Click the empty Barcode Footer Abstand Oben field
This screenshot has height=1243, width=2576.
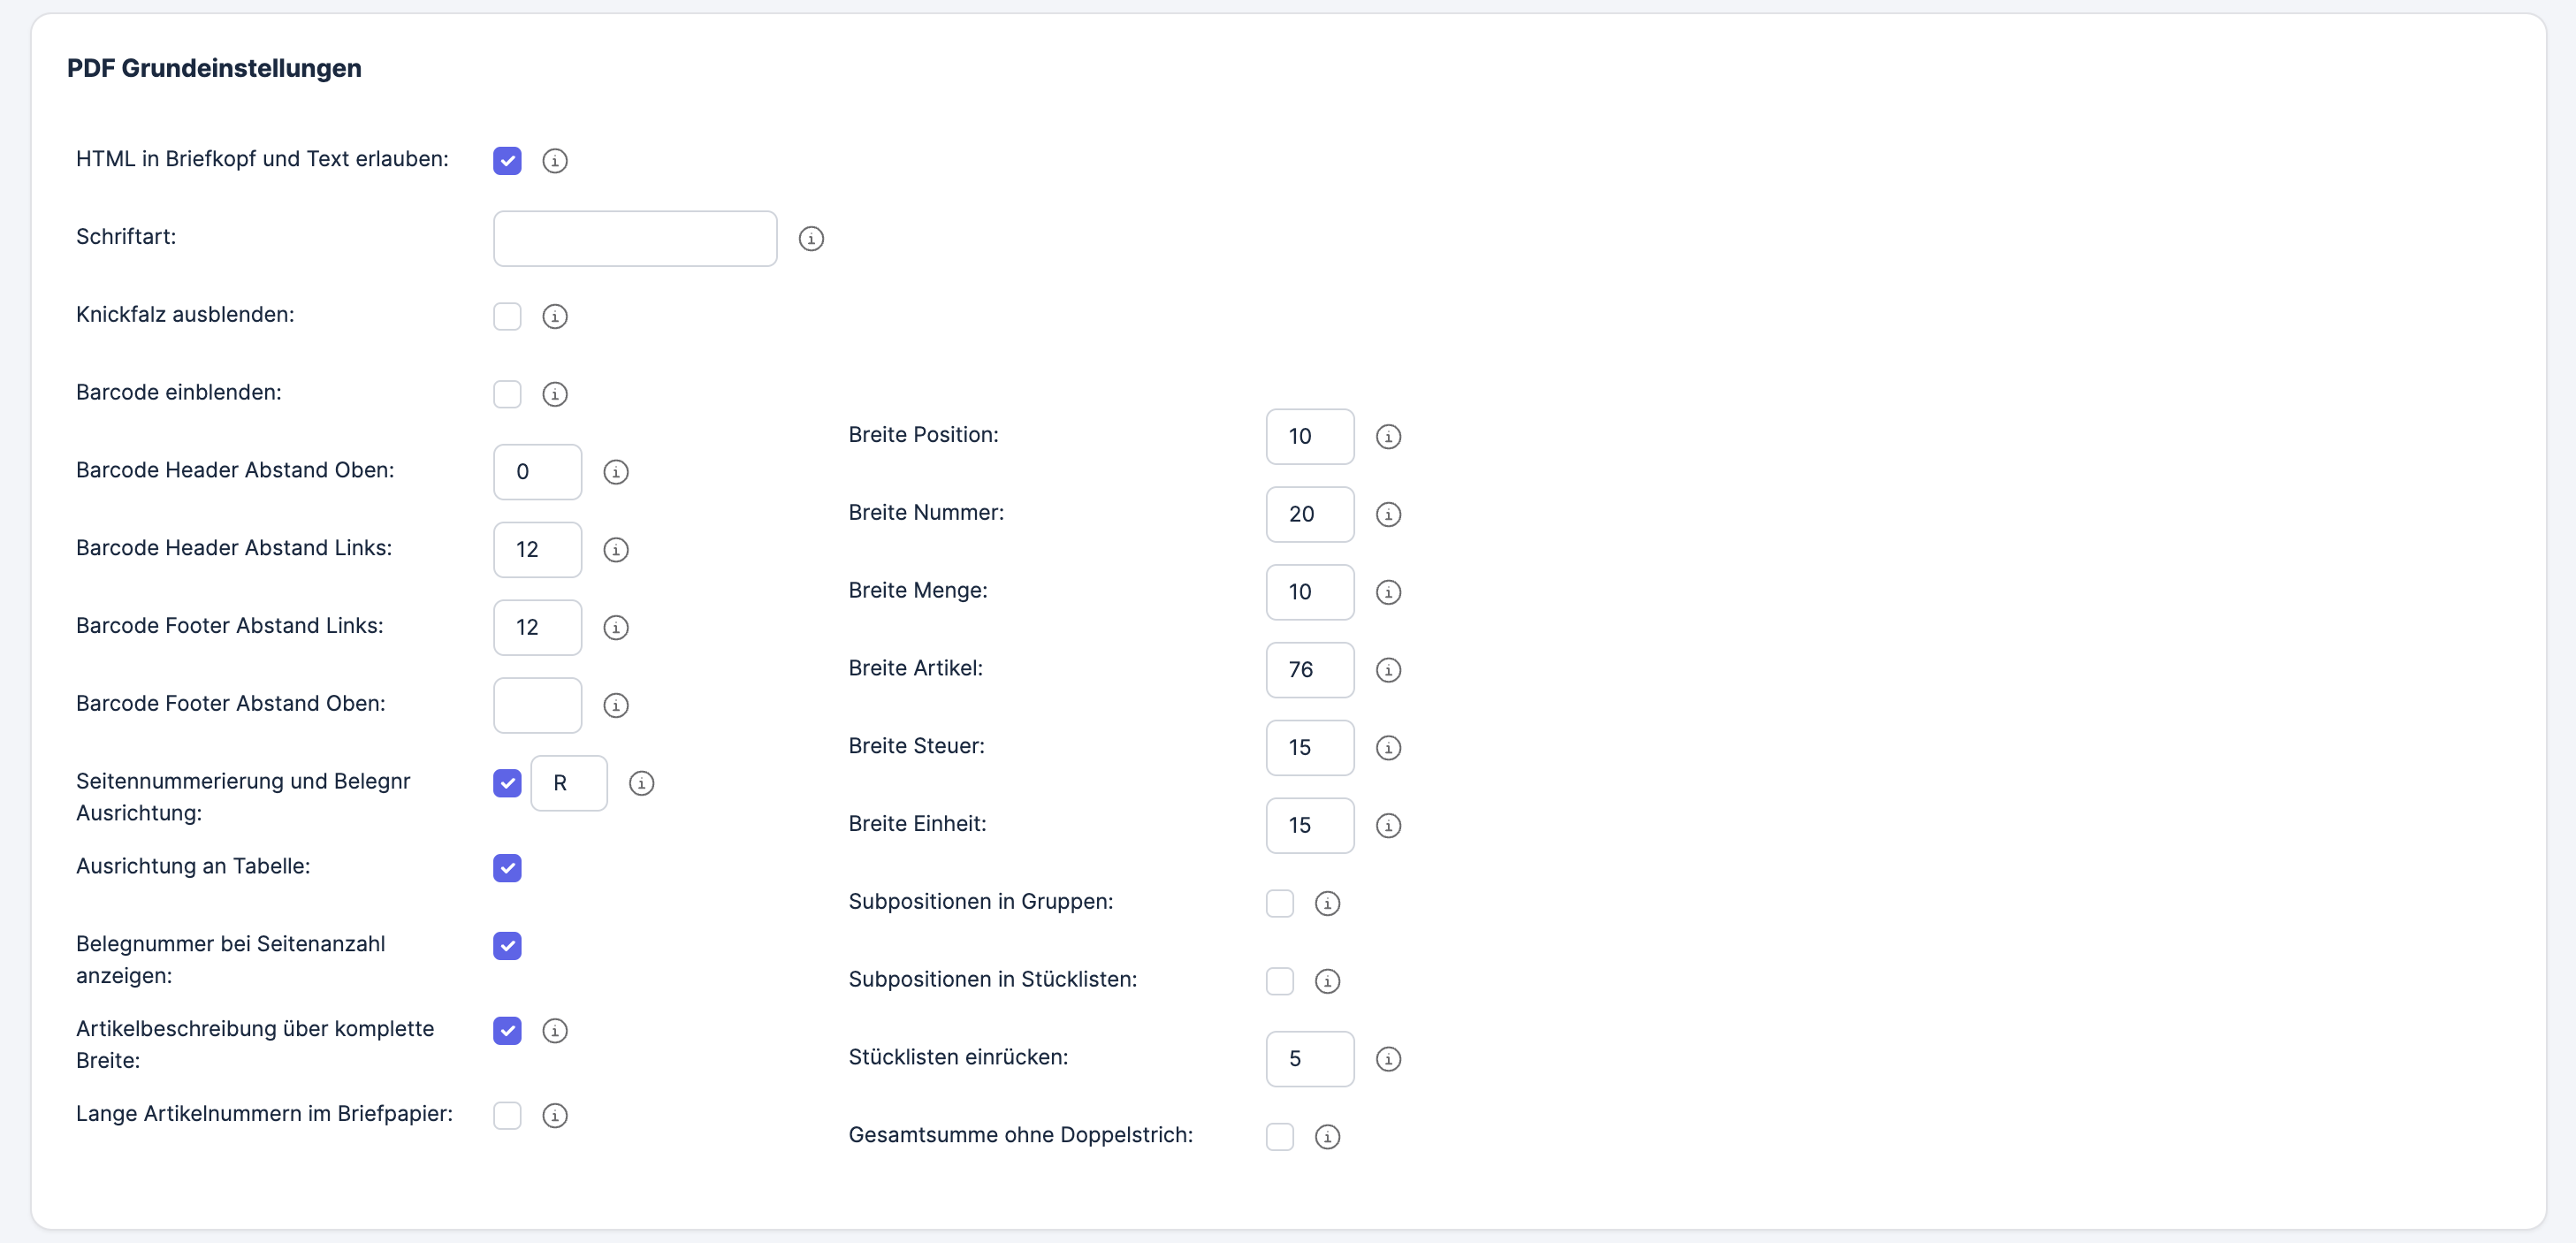pos(537,705)
